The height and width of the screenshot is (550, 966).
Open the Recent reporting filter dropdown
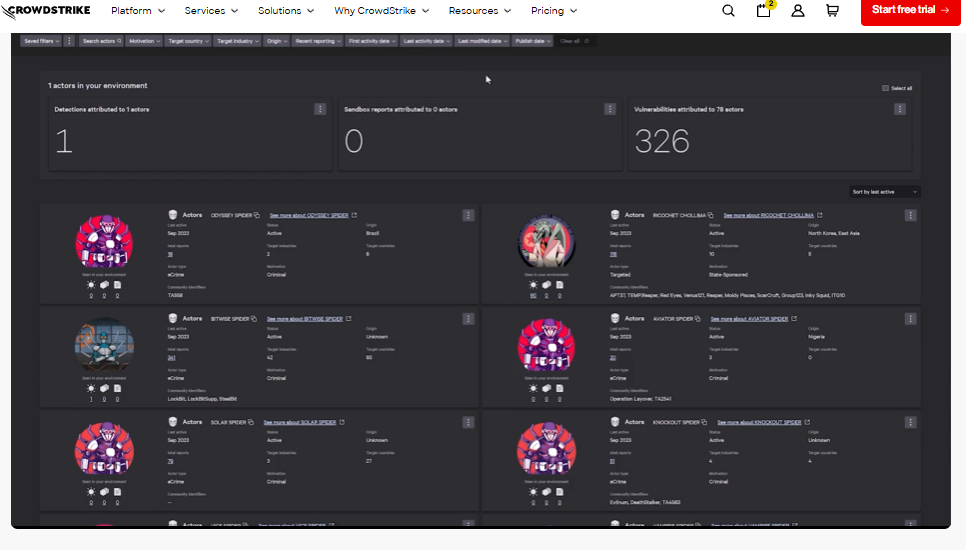click(318, 41)
